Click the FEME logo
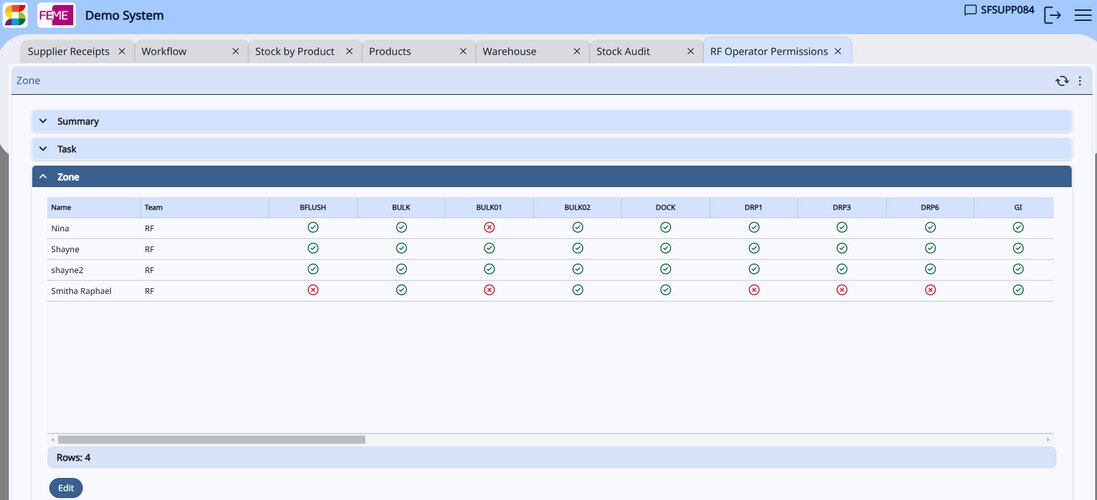The height and width of the screenshot is (500, 1097). pyautogui.click(x=56, y=15)
